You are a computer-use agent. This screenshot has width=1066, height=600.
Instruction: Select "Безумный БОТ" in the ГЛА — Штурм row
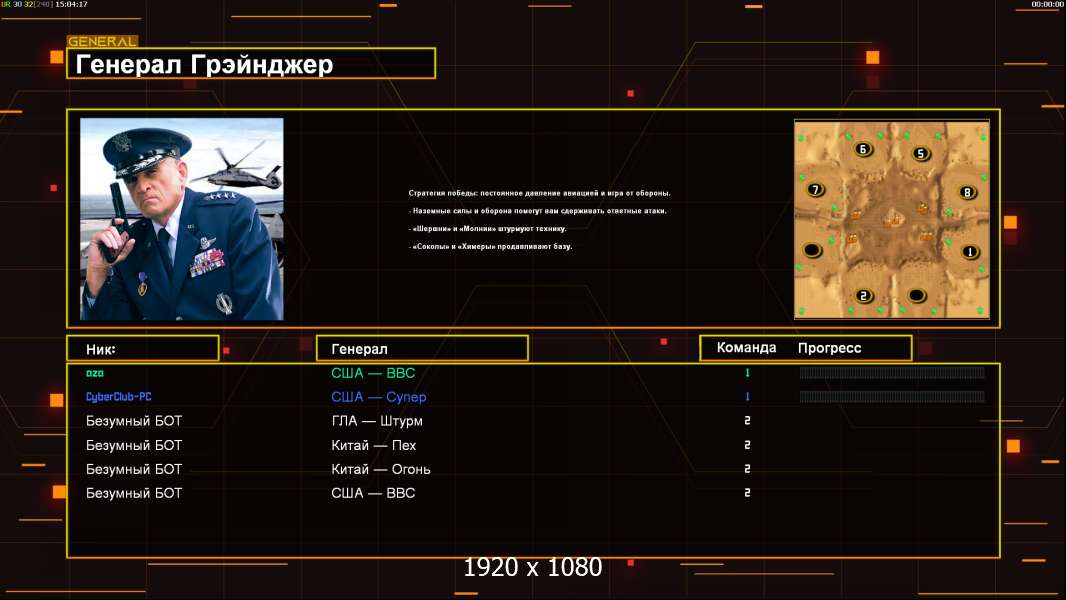coord(134,421)
